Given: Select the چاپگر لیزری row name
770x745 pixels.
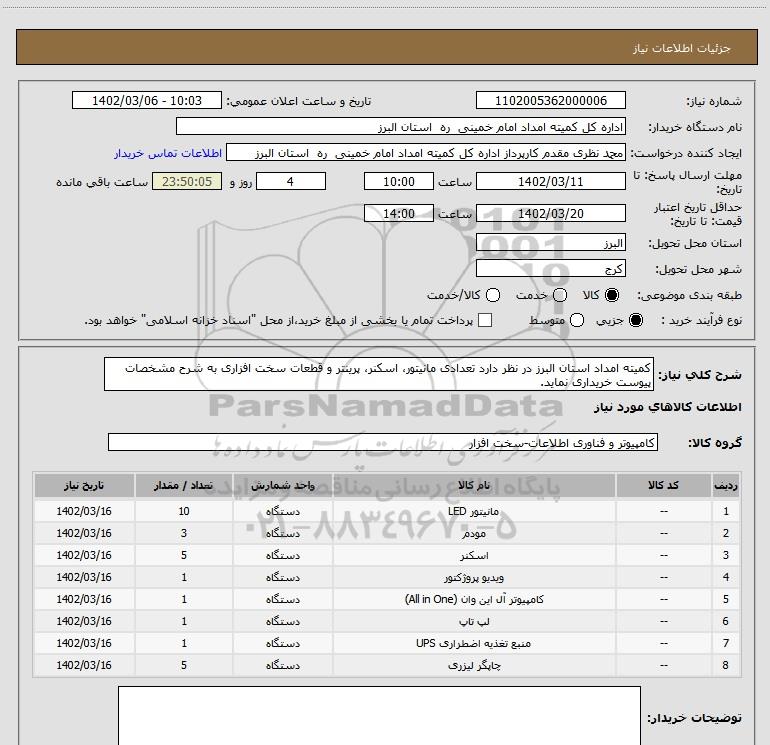Looking at the screenshot, I should pos(474,665).
